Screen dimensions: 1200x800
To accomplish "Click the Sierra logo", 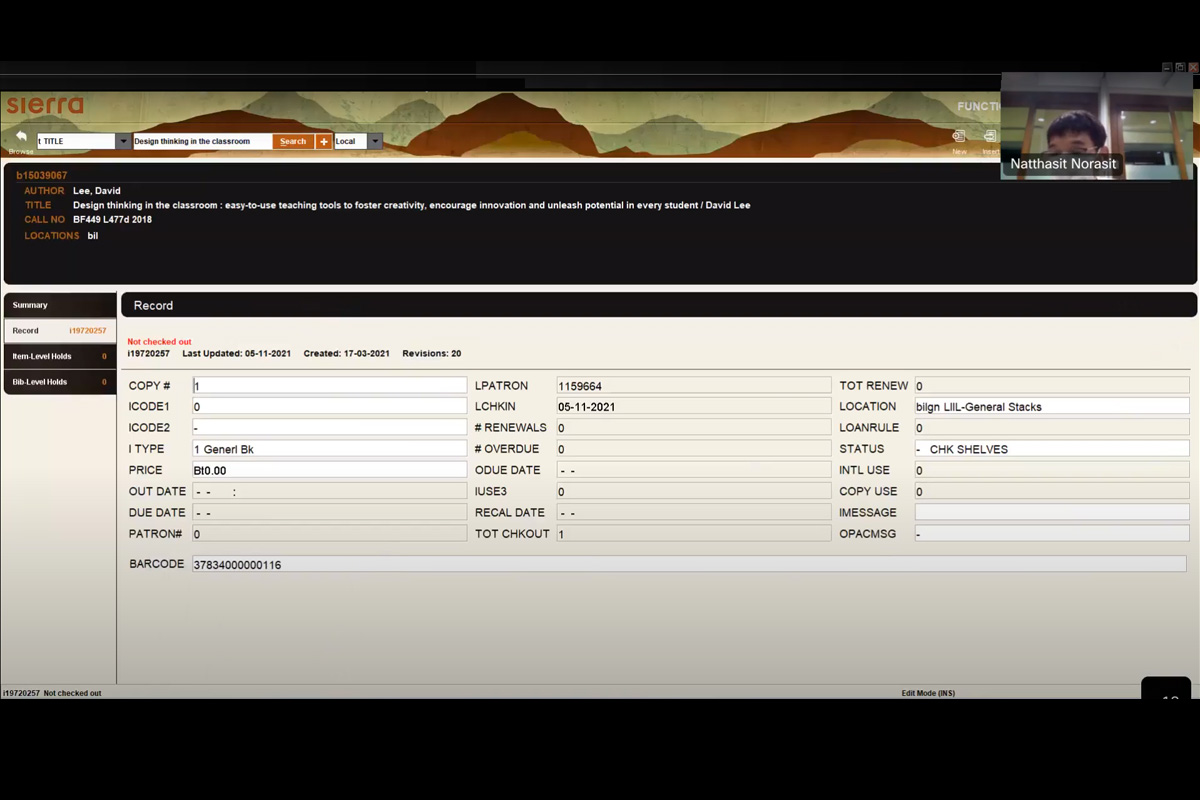I will click(x=45, y=105).
